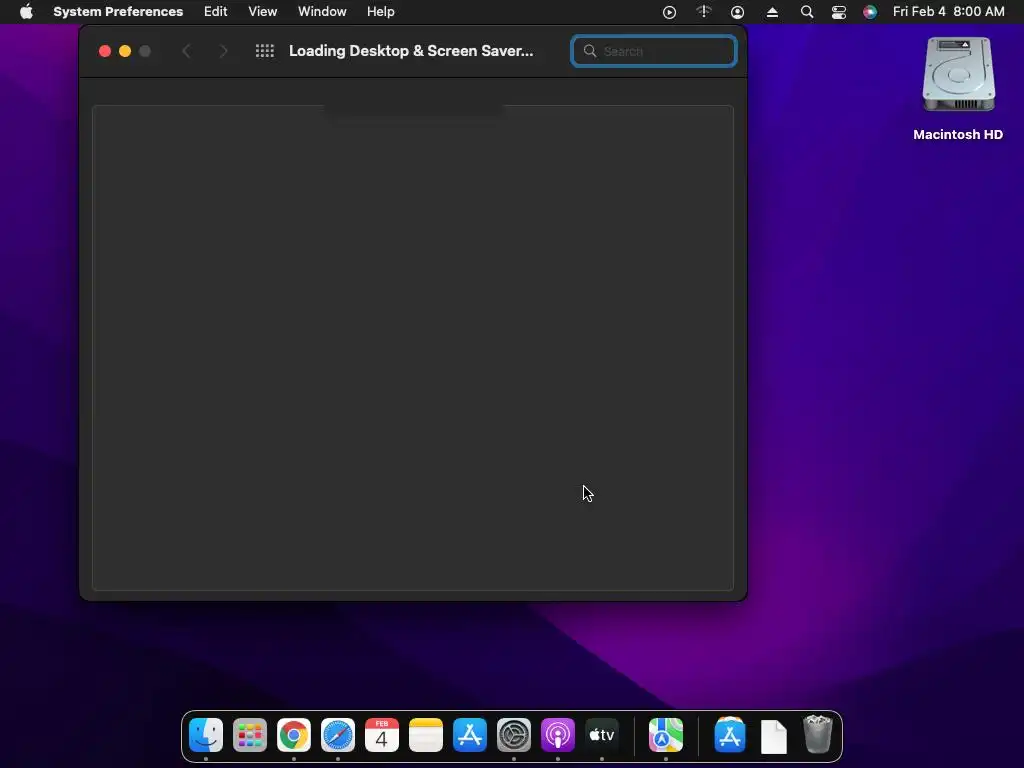Launch Safari from the Dock
This screenshot has height=768, width=1024.
(338, 735)
